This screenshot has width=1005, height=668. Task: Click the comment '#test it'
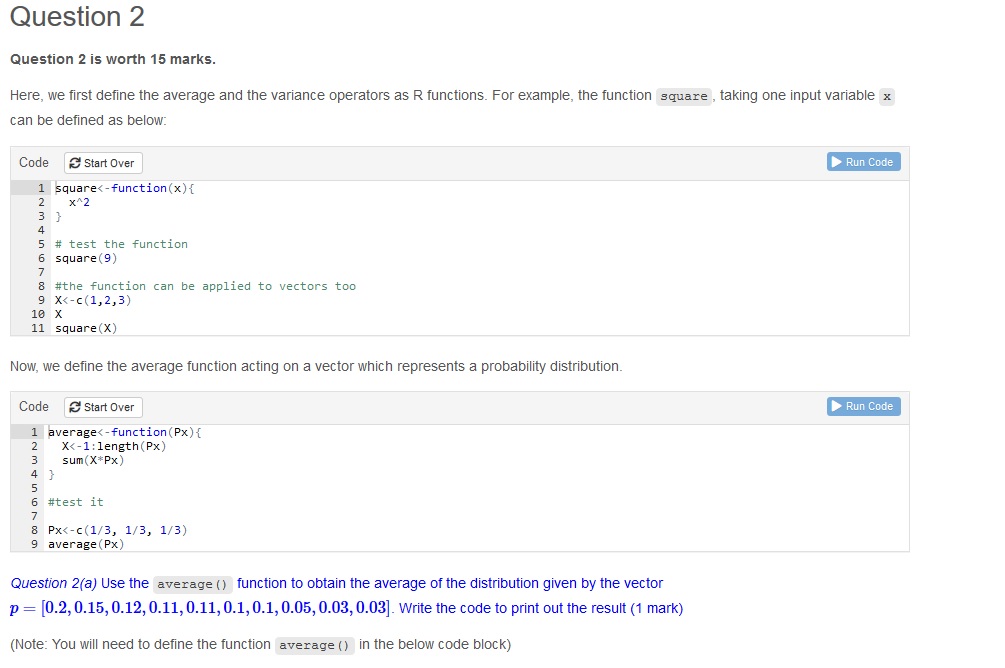(76, 502)
